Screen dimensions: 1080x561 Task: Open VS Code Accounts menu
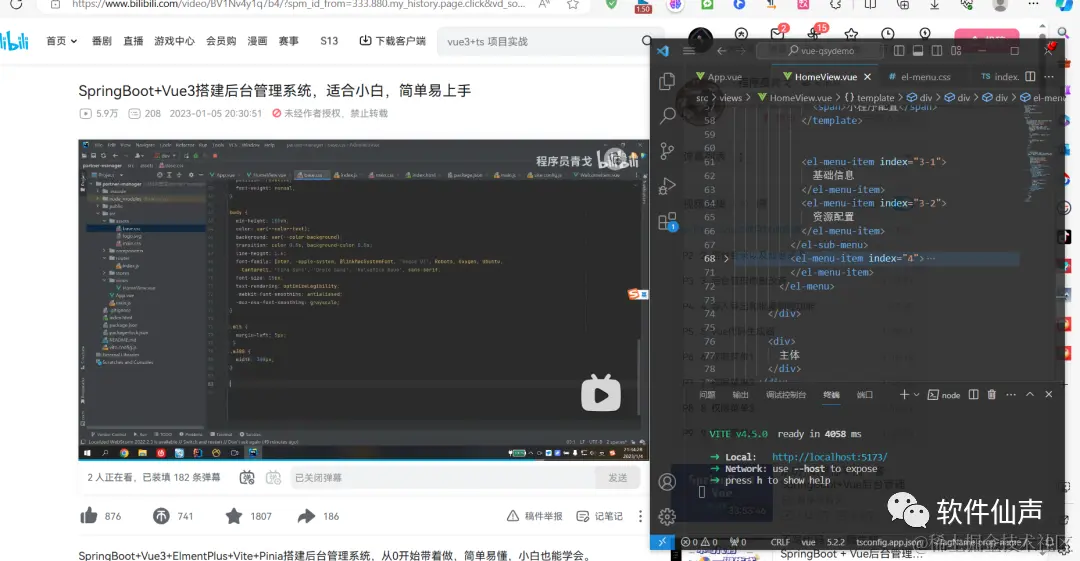pyautogui.click(x=667, y=482)
